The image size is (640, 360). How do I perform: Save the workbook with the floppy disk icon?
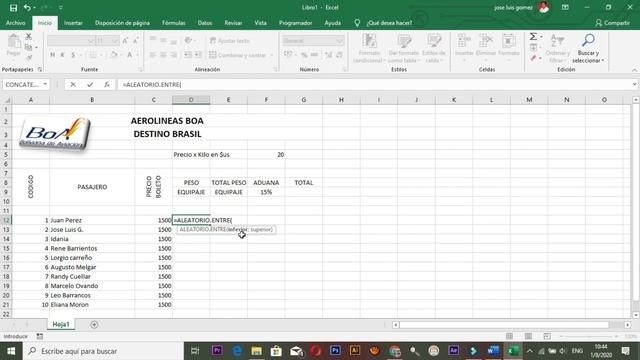coord(13,8)
